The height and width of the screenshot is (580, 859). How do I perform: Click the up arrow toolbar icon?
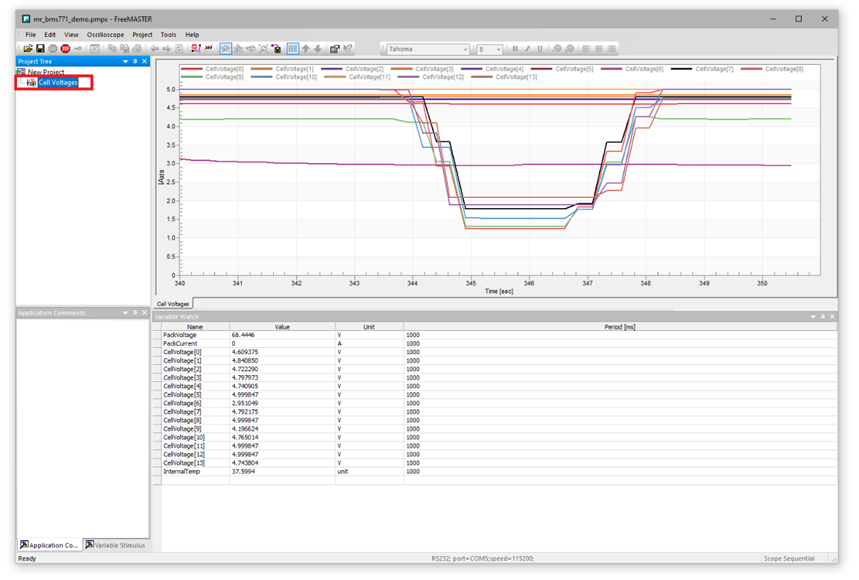coord(306,49)
